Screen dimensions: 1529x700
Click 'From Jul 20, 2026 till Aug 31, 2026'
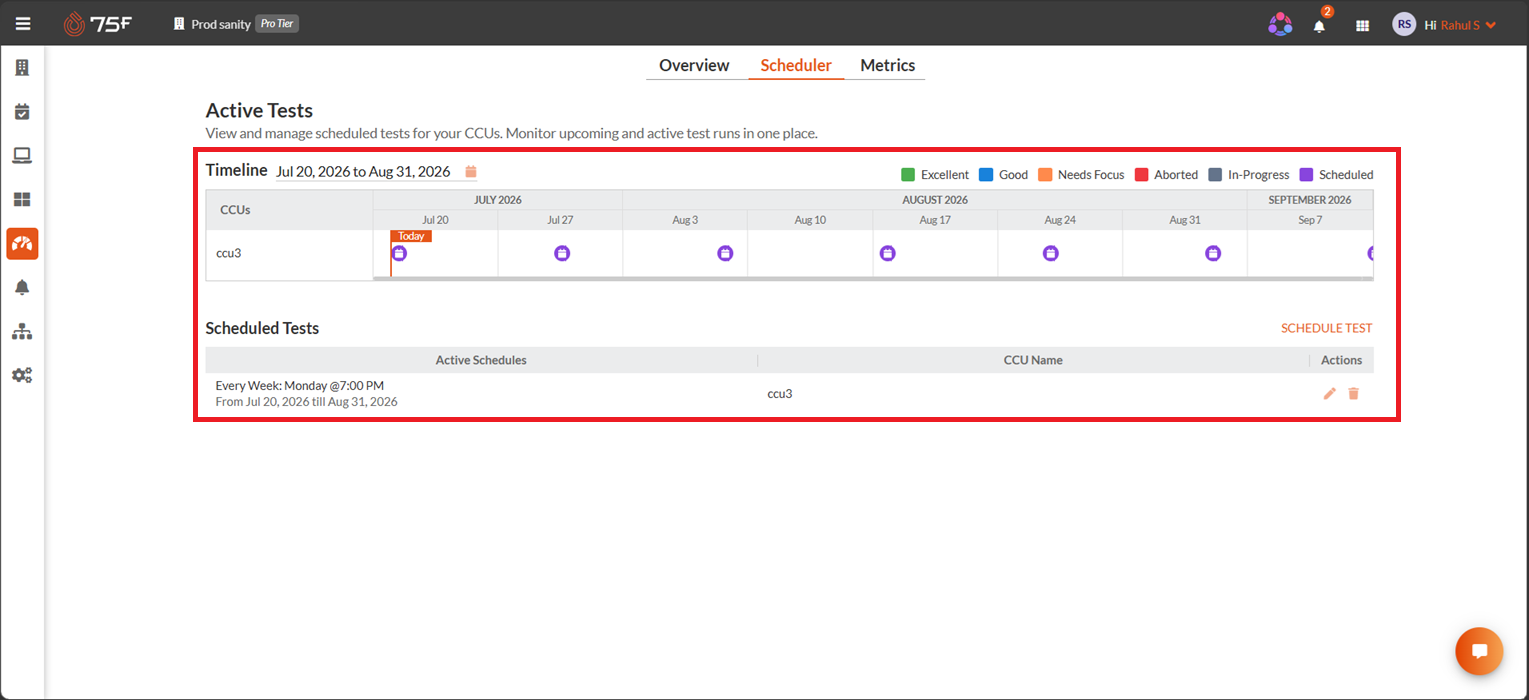(x=307, y=402)
